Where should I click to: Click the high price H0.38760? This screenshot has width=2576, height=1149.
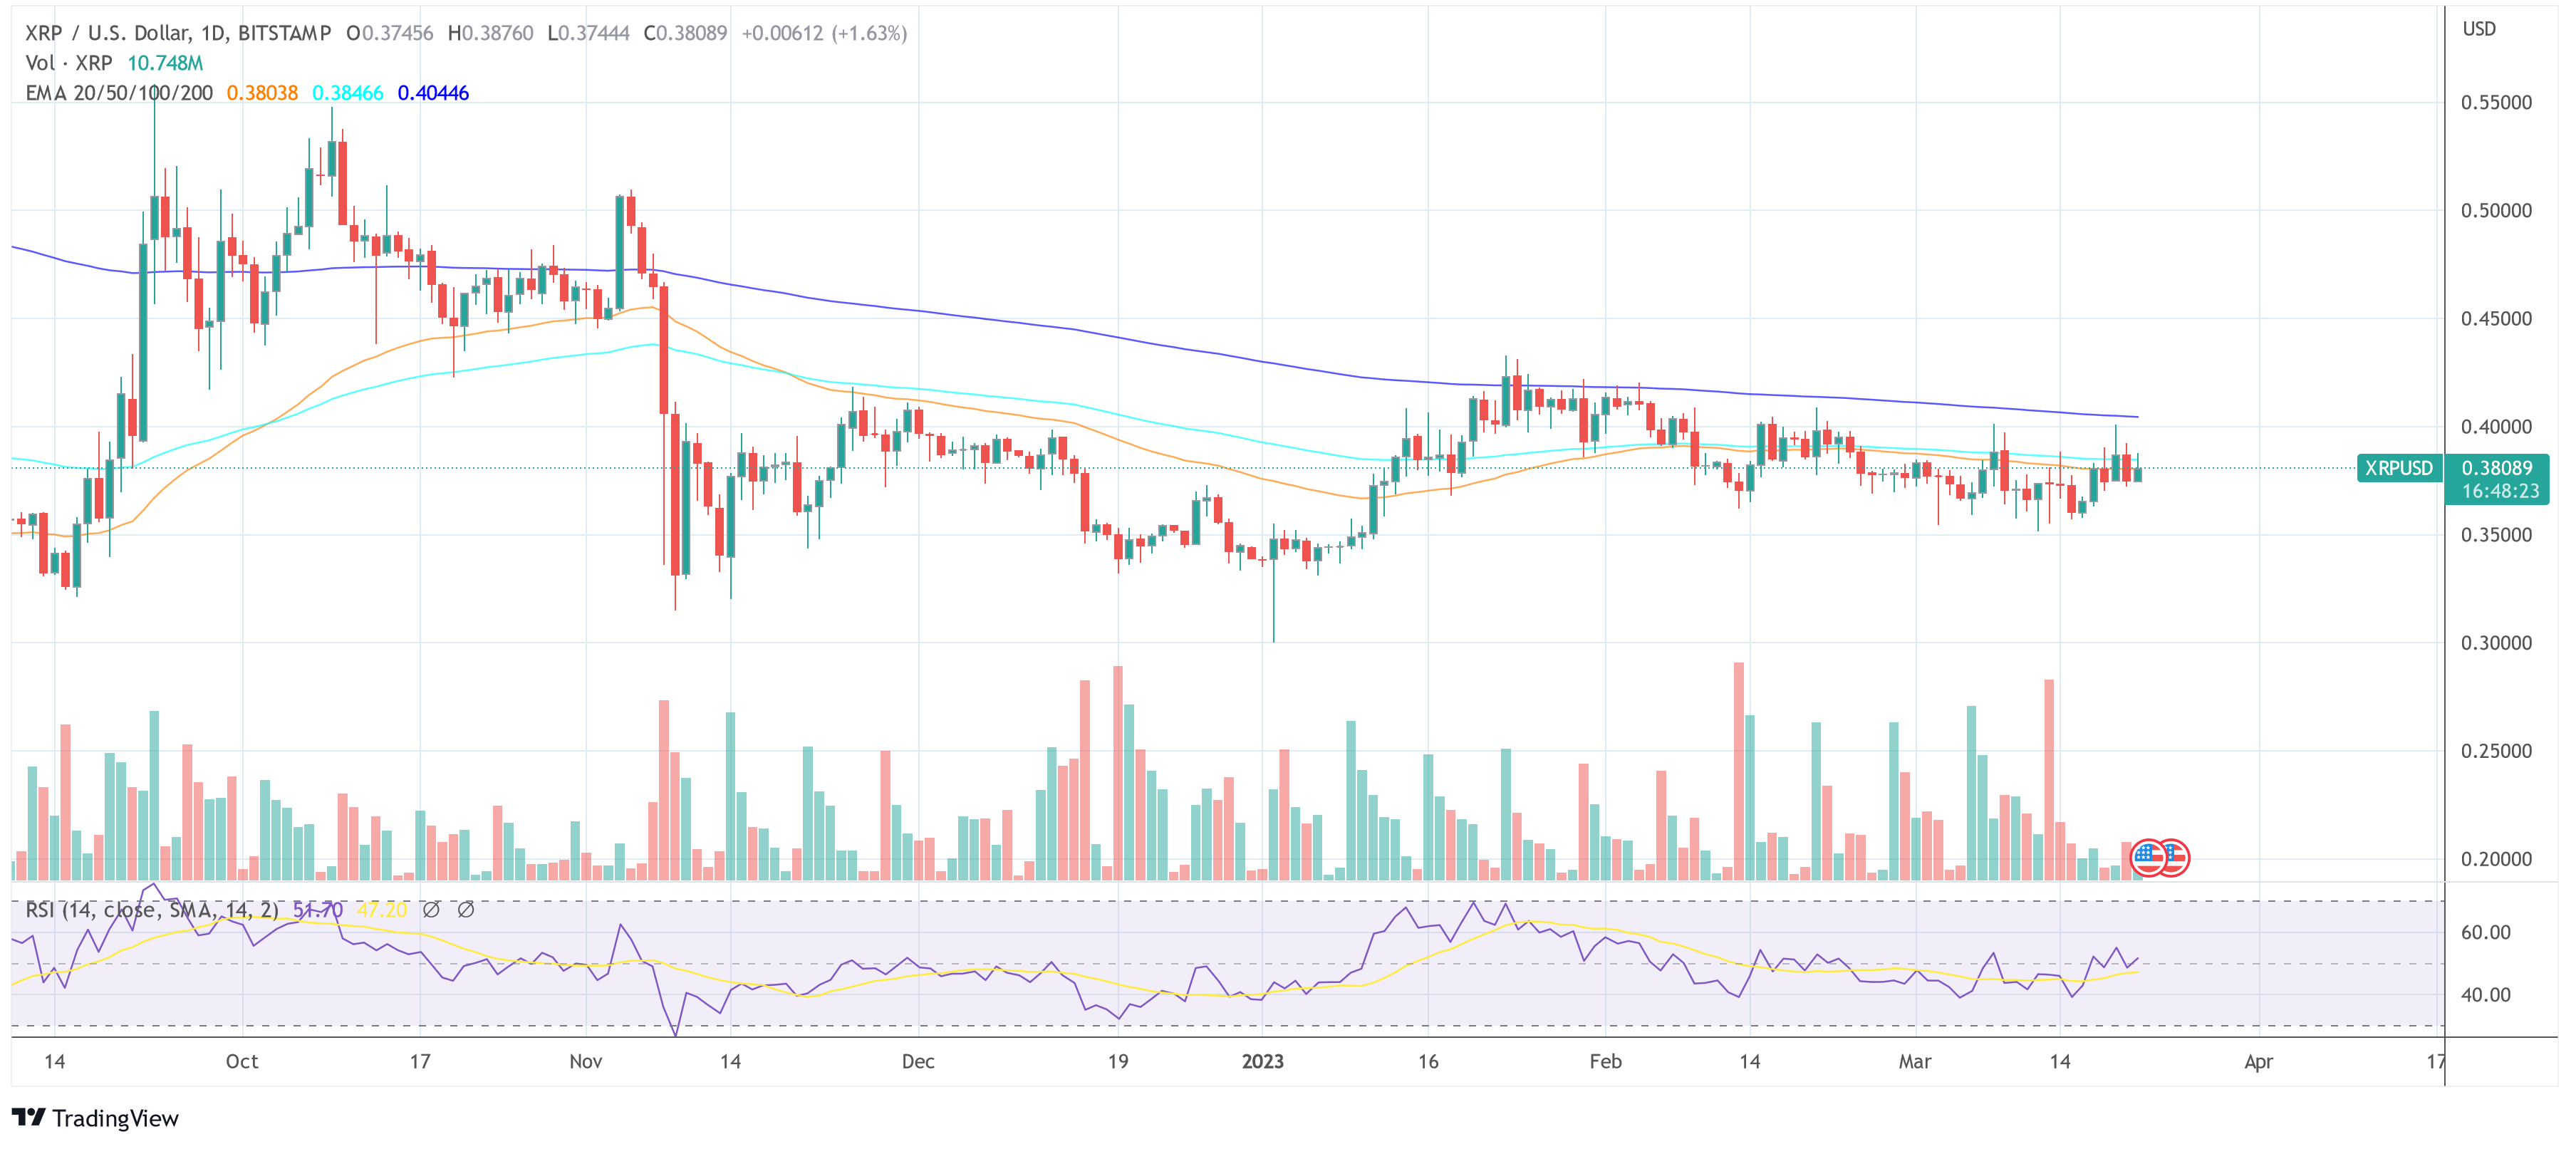pyautogui.click(x=491, y=33)
